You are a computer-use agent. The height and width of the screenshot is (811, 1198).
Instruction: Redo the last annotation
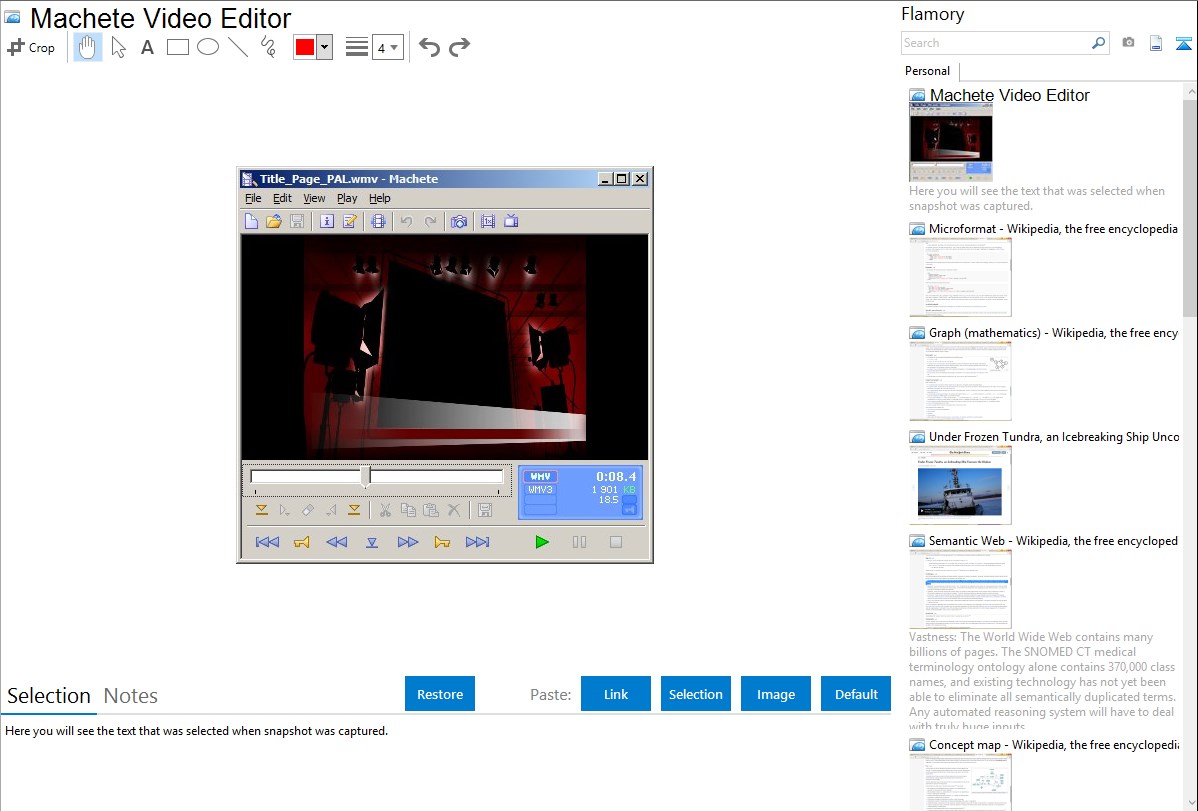tap(459, 47)
